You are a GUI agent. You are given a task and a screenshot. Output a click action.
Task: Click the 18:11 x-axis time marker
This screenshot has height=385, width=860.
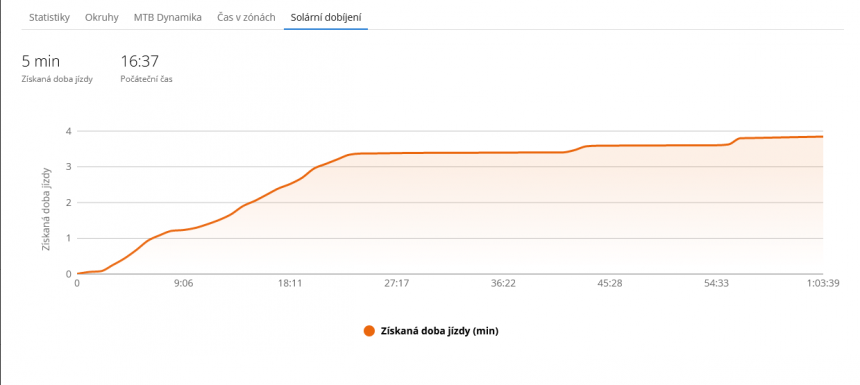point(290,284)
